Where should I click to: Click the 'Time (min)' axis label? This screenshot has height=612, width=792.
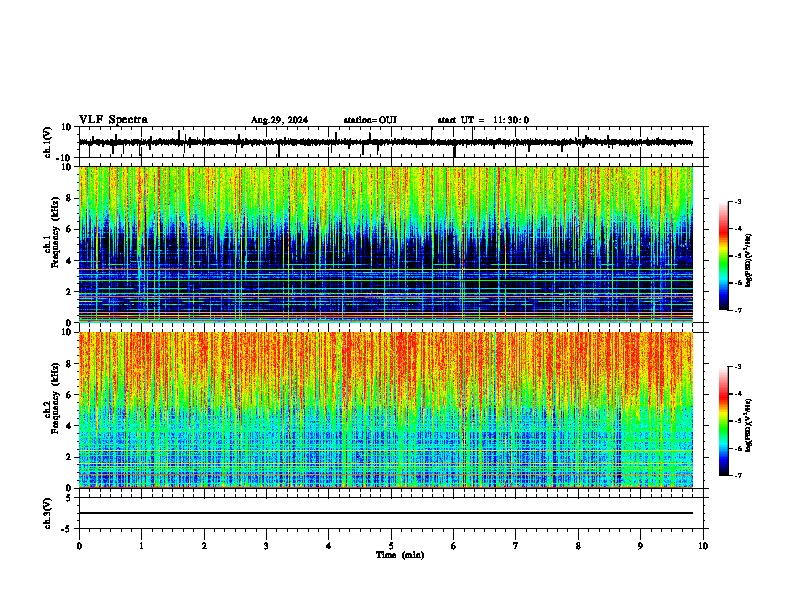click(x=400, y=555)
